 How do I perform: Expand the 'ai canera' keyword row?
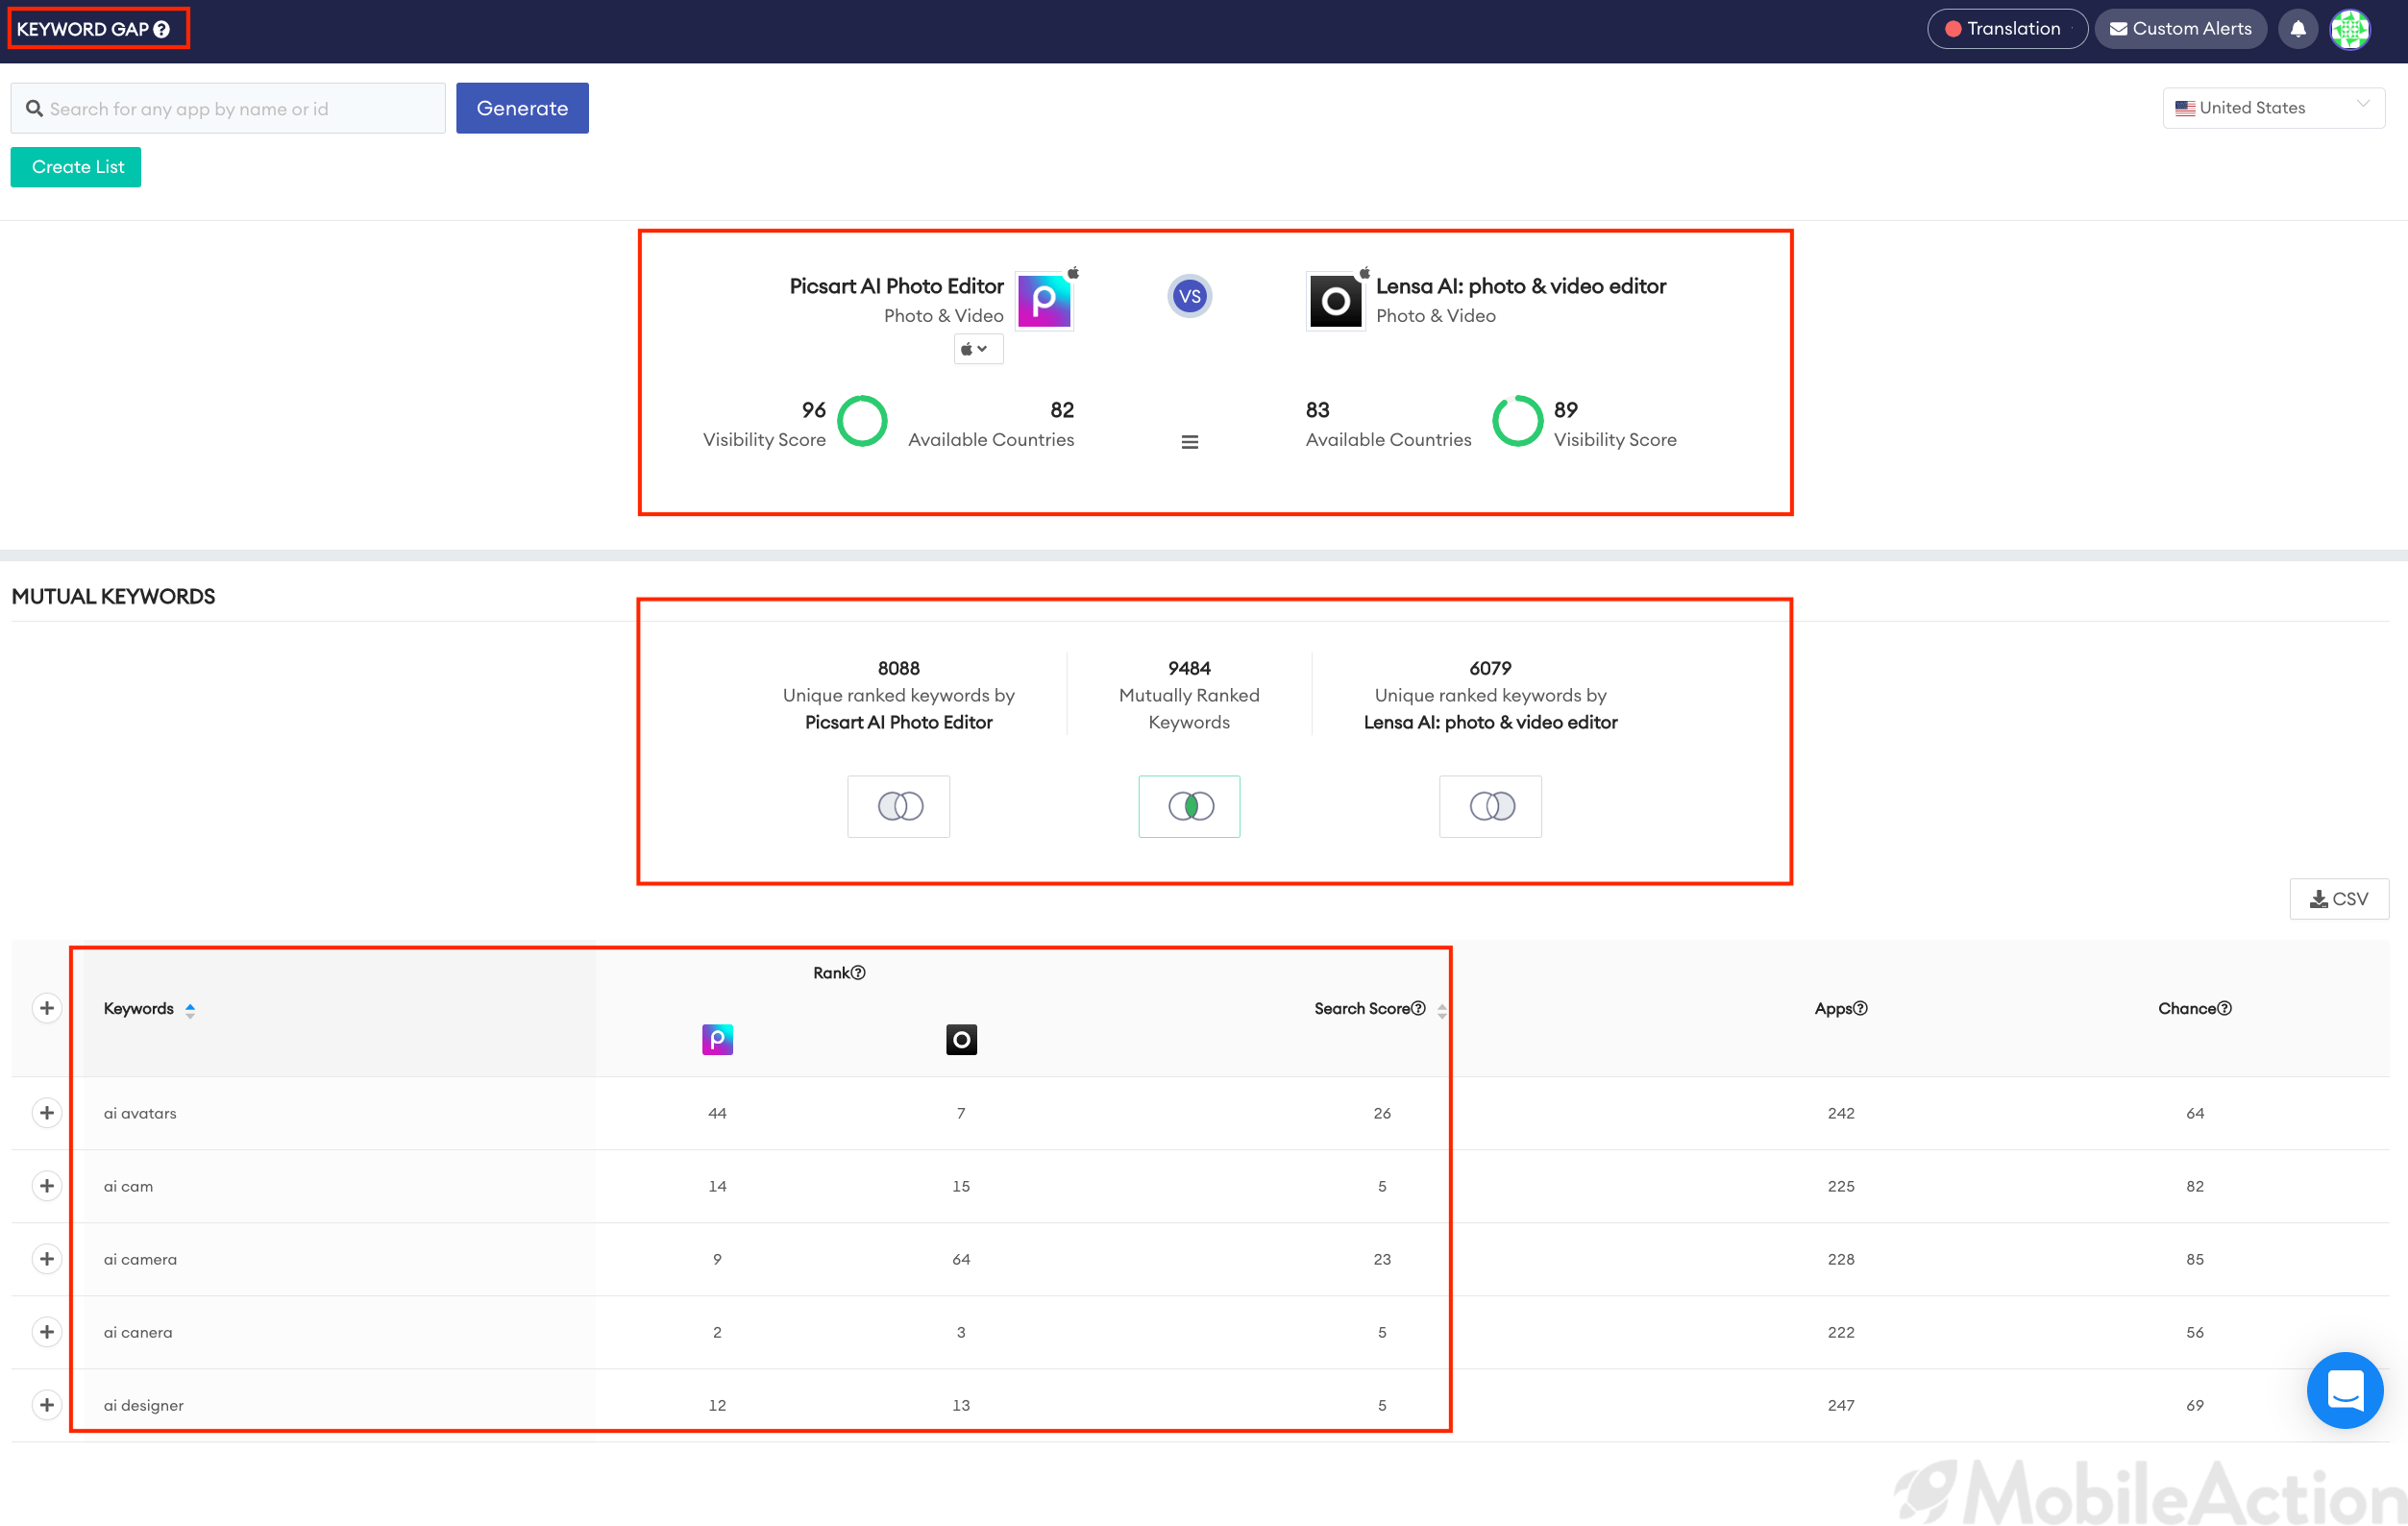[x=47, y=1332]
